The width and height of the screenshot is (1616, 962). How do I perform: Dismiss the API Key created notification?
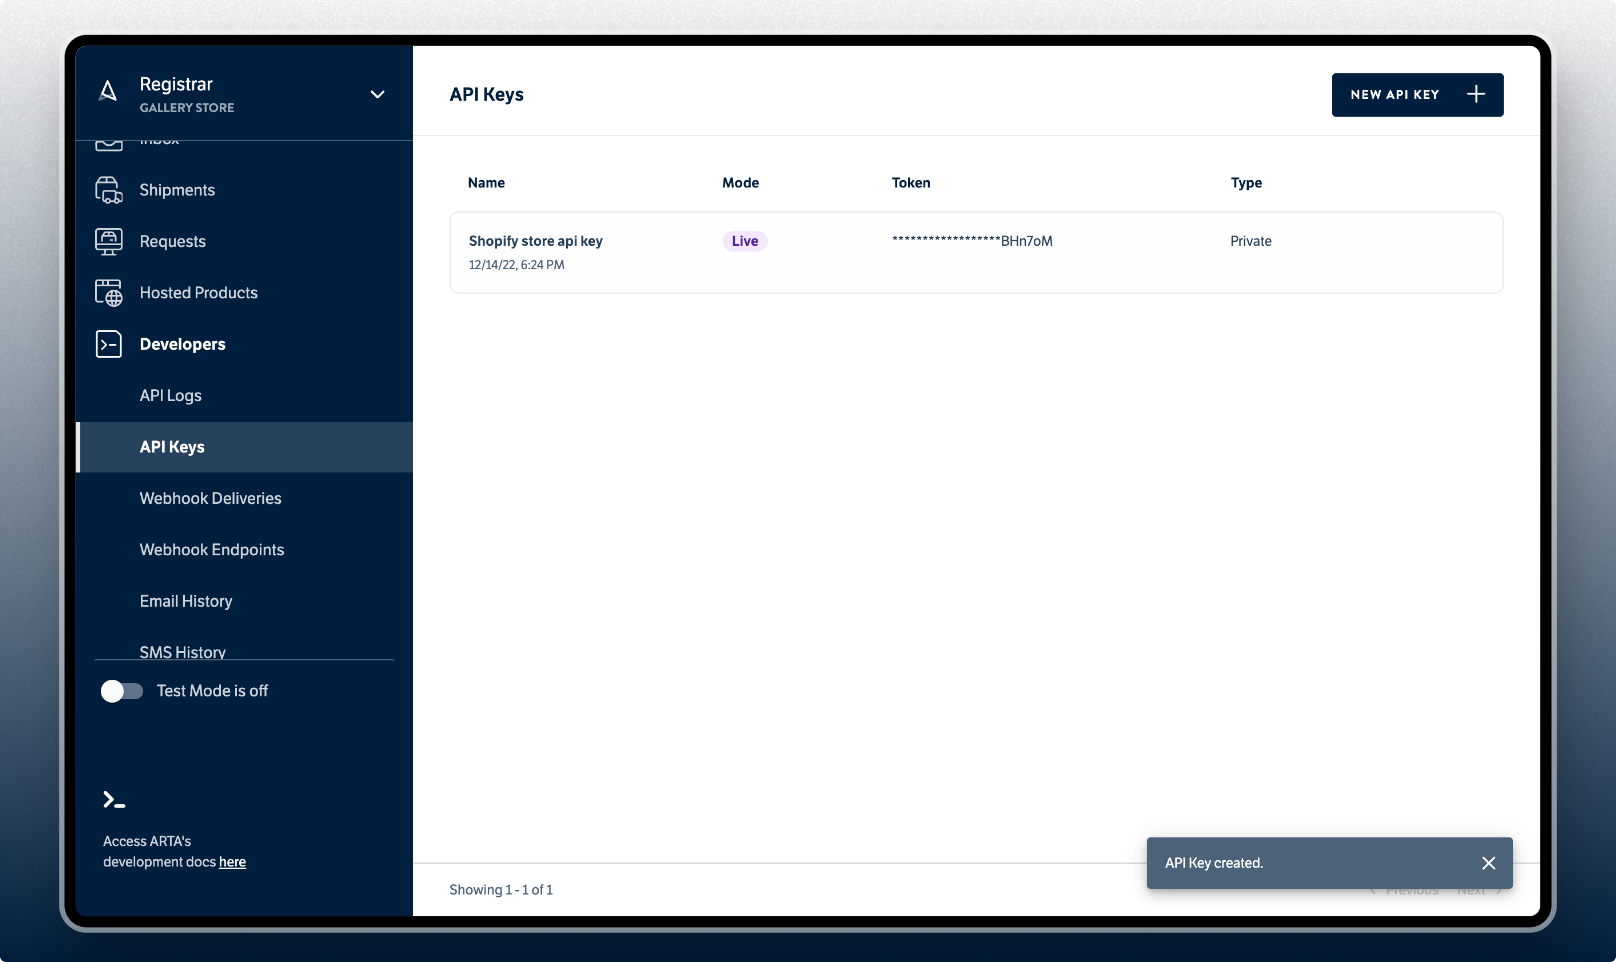pos(1488,863)
